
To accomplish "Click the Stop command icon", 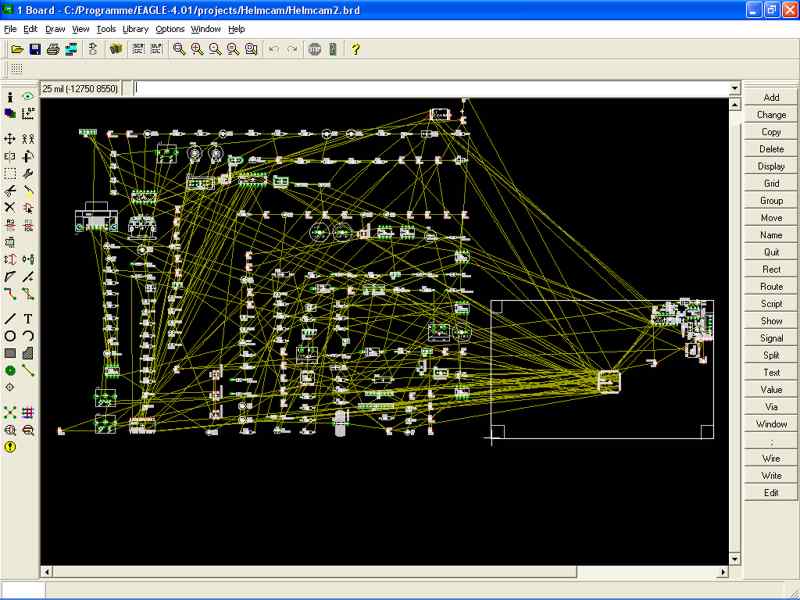I will click(x=315, y=49).
